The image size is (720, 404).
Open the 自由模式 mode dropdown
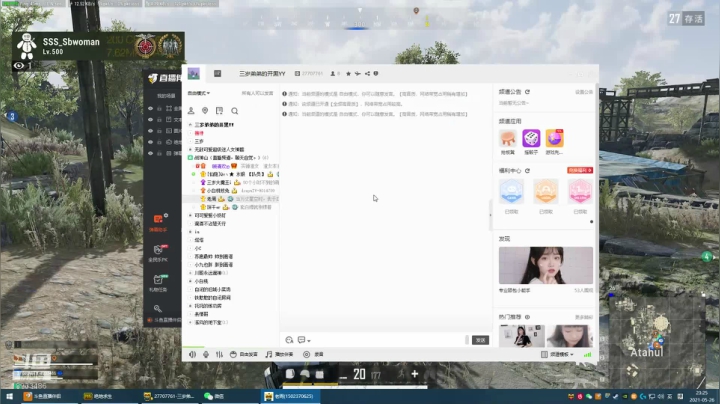pyautogui.click(x=199, y=93)
